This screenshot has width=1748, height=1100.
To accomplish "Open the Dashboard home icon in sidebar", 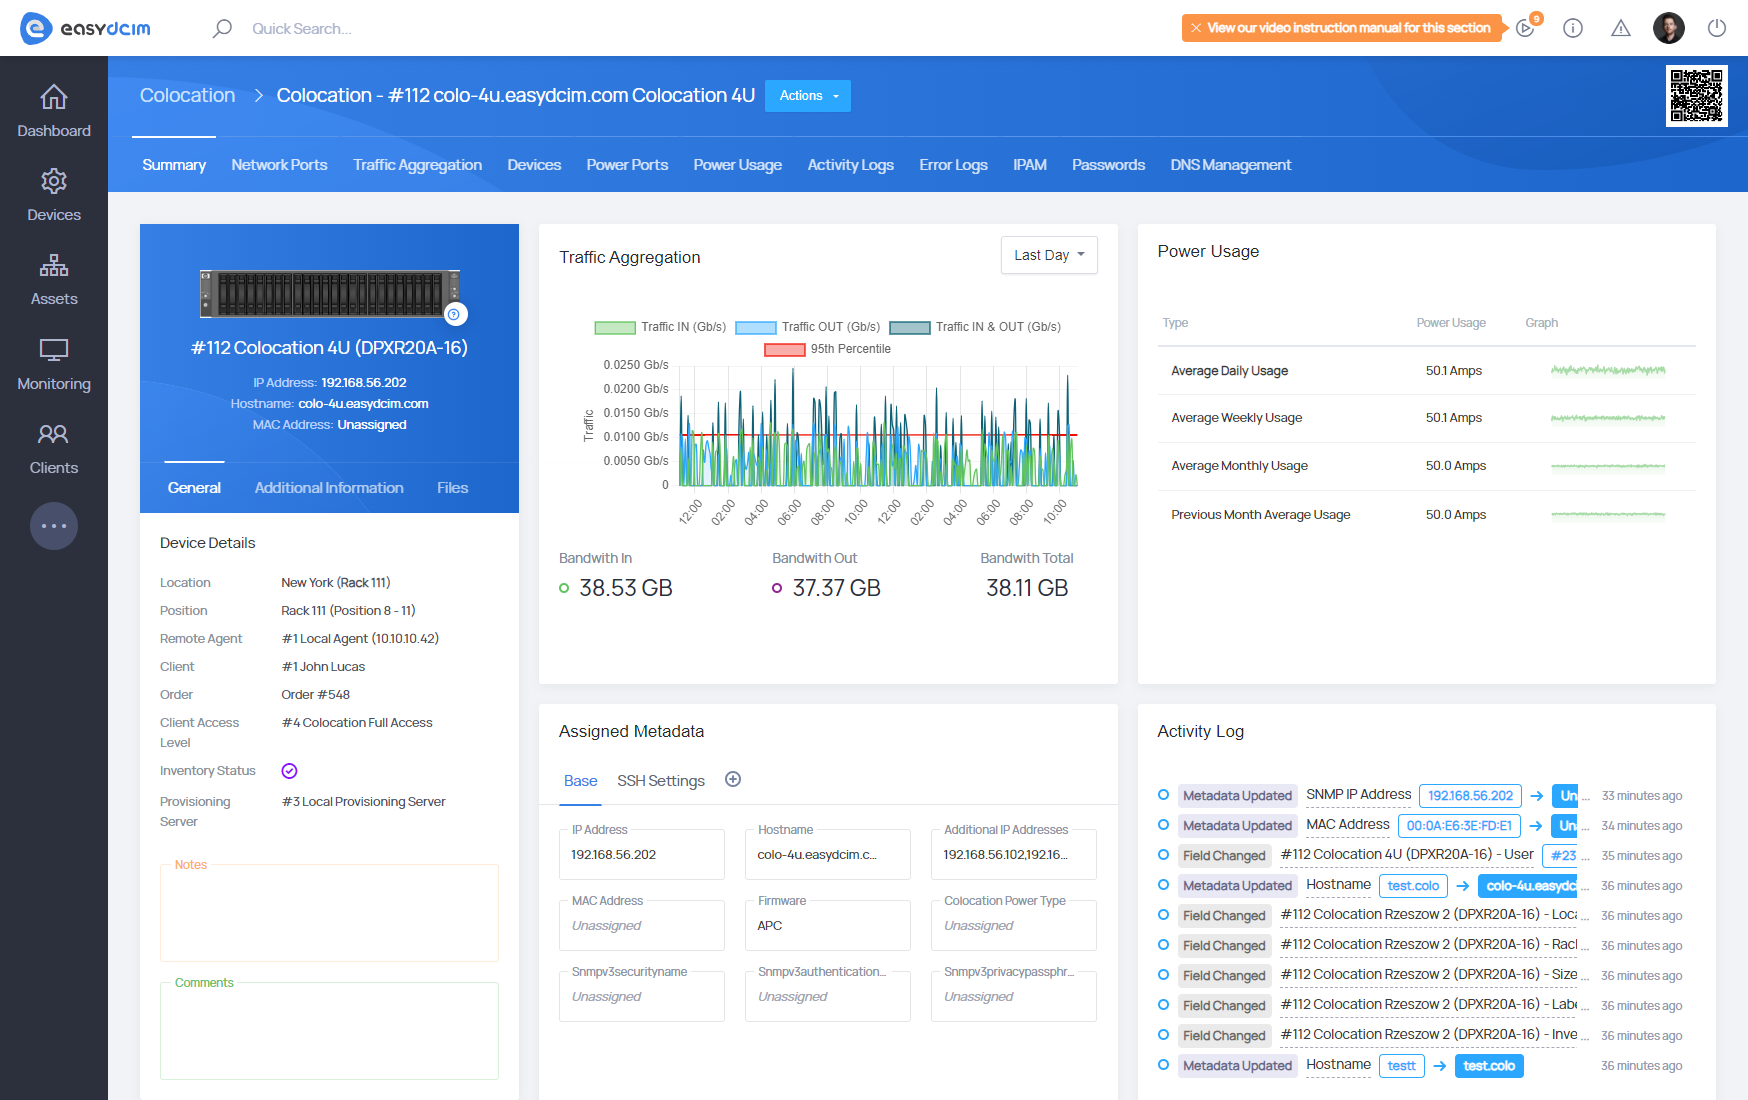I will [54, 98].
